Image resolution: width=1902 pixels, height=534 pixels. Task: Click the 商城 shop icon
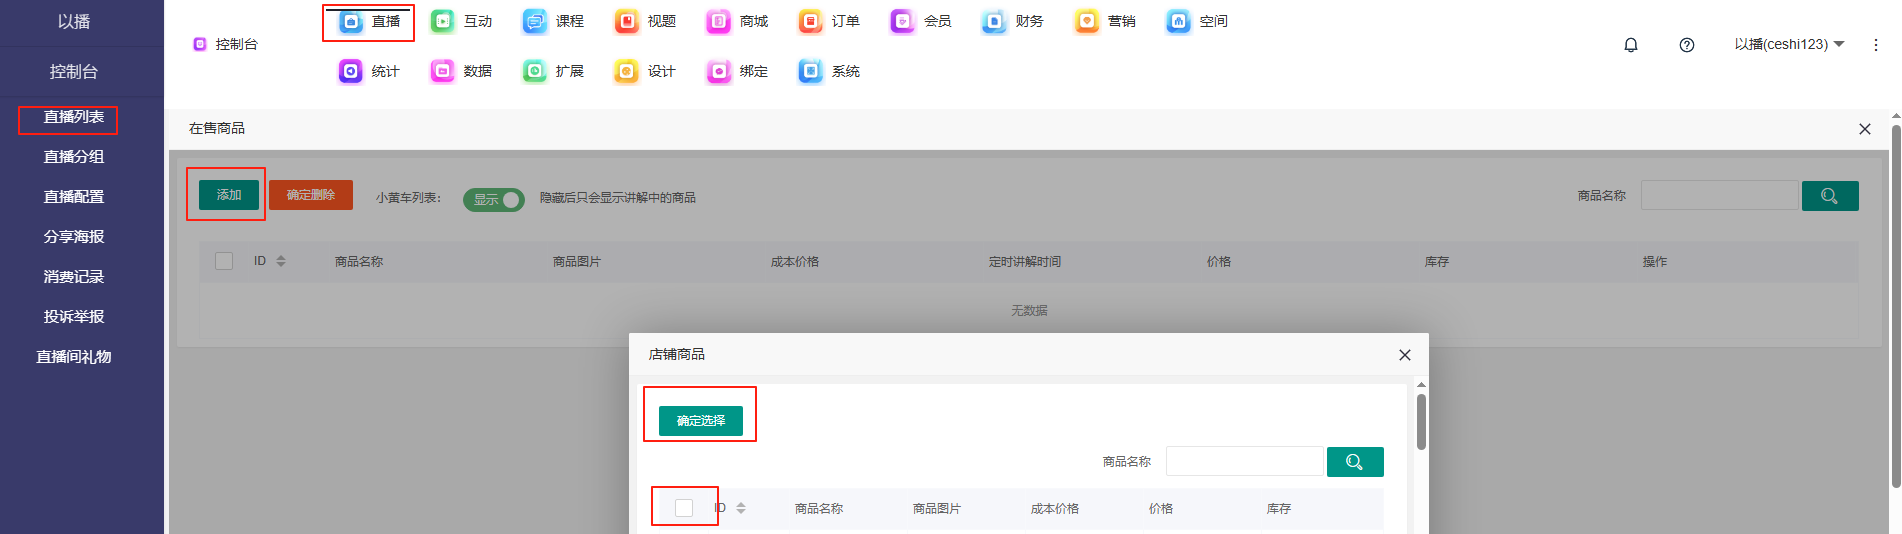(x=718, y=21)
